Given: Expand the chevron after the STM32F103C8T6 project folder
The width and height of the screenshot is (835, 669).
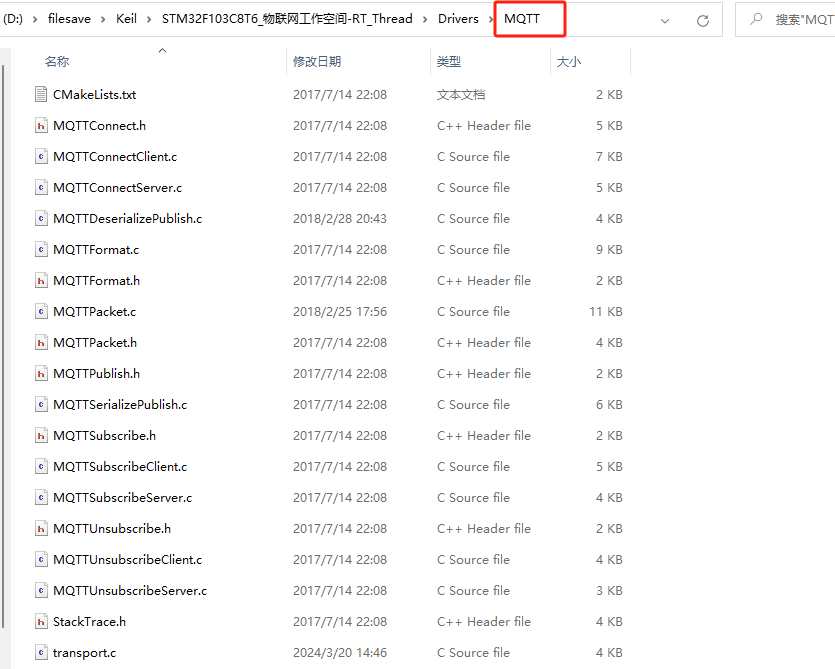Looking at the screenshot, I should click(x=425, y=19).
